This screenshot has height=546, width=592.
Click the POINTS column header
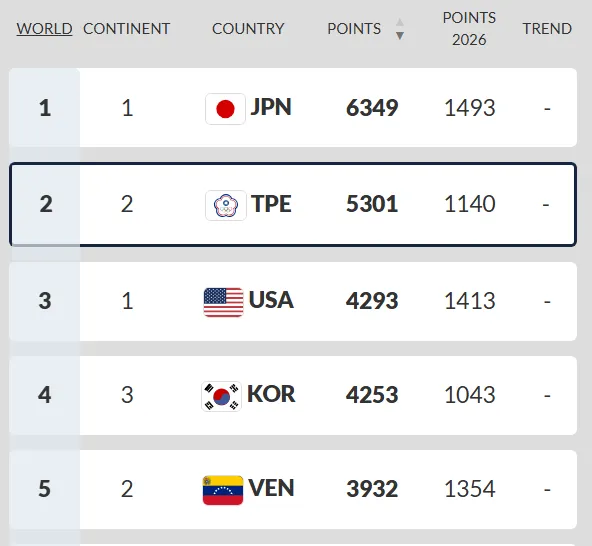(x=354, y=29)
